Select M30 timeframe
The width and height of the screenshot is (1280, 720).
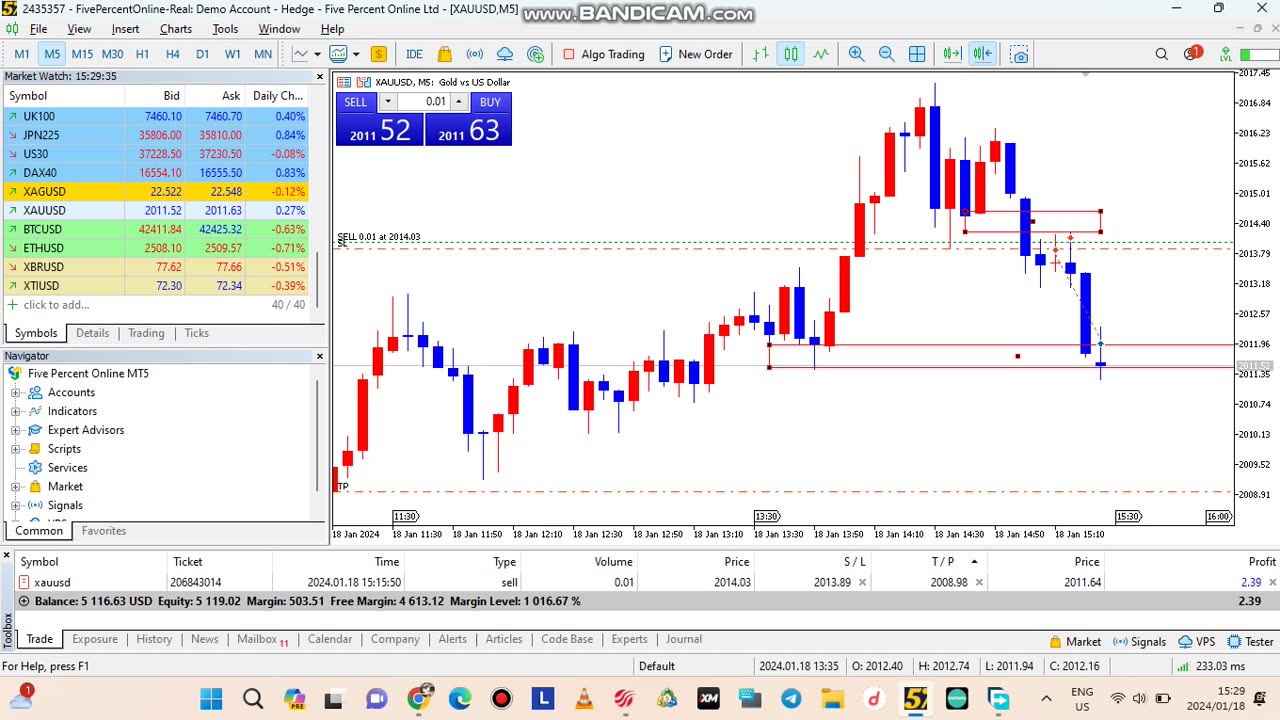pyautogui.click(x=112, y=54)
